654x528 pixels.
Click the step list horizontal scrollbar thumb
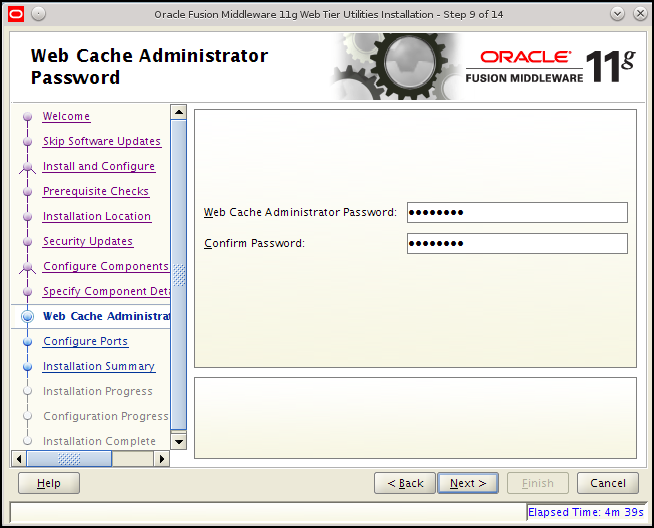tap(69, 459)
